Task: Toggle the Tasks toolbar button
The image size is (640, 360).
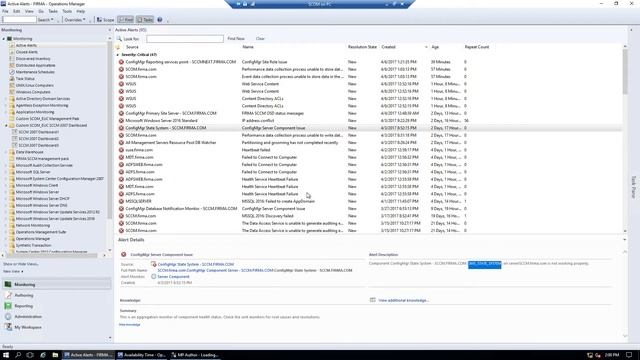Action: pyautogui.click(x=144, y=20)
